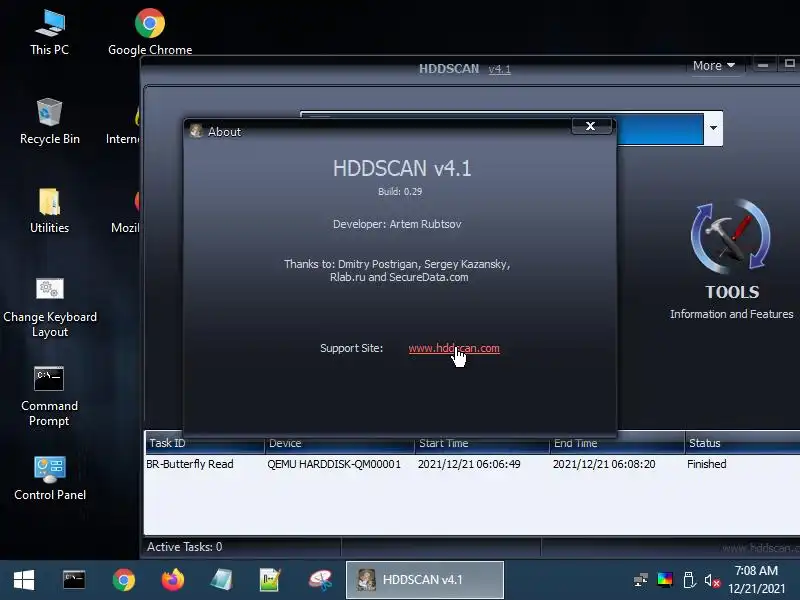Click the 2021/12/21 06:08:20 end time cell
The height and width of the screenshot is (600, 800).
pyautogui.click(x=604, y=464)
